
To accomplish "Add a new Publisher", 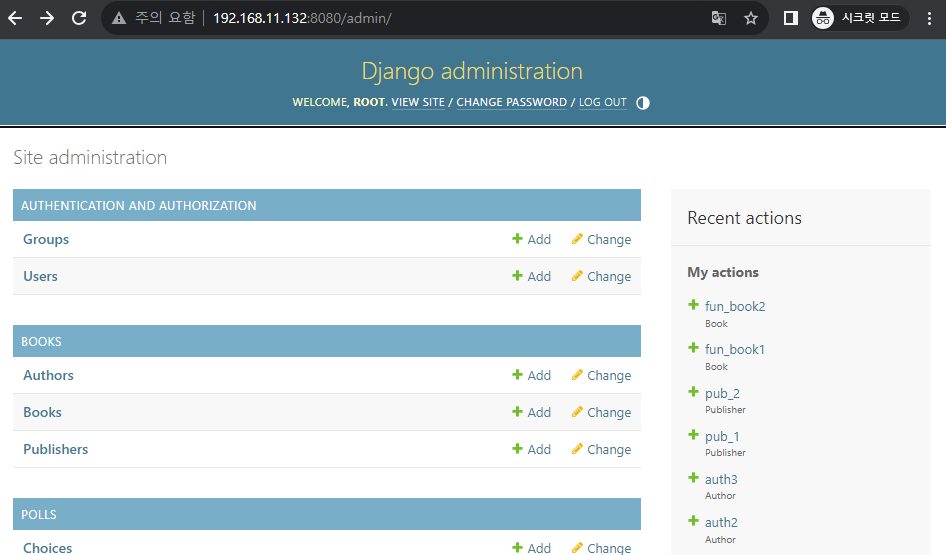I will pyautogui.click(x=532, y=449).
